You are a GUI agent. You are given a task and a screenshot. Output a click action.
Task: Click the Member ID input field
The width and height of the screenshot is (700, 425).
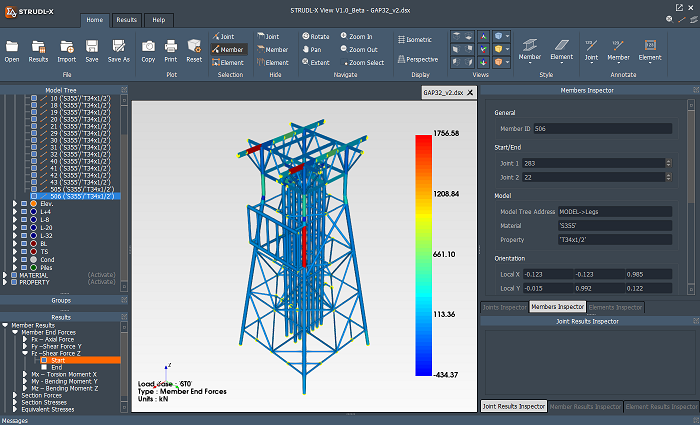603,129
